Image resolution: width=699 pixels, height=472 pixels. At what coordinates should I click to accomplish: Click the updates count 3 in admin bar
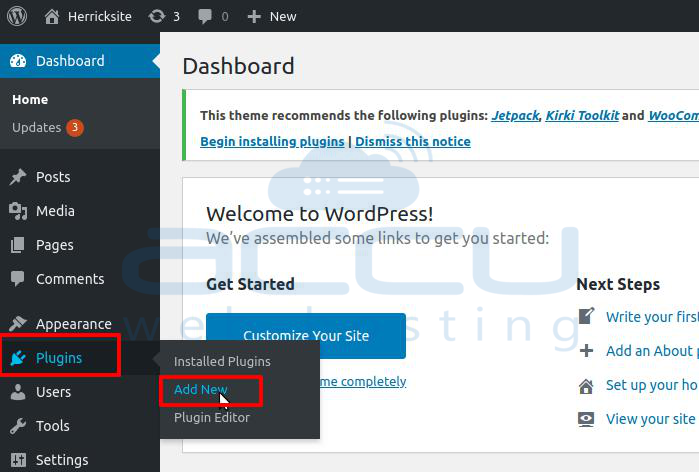177,17
